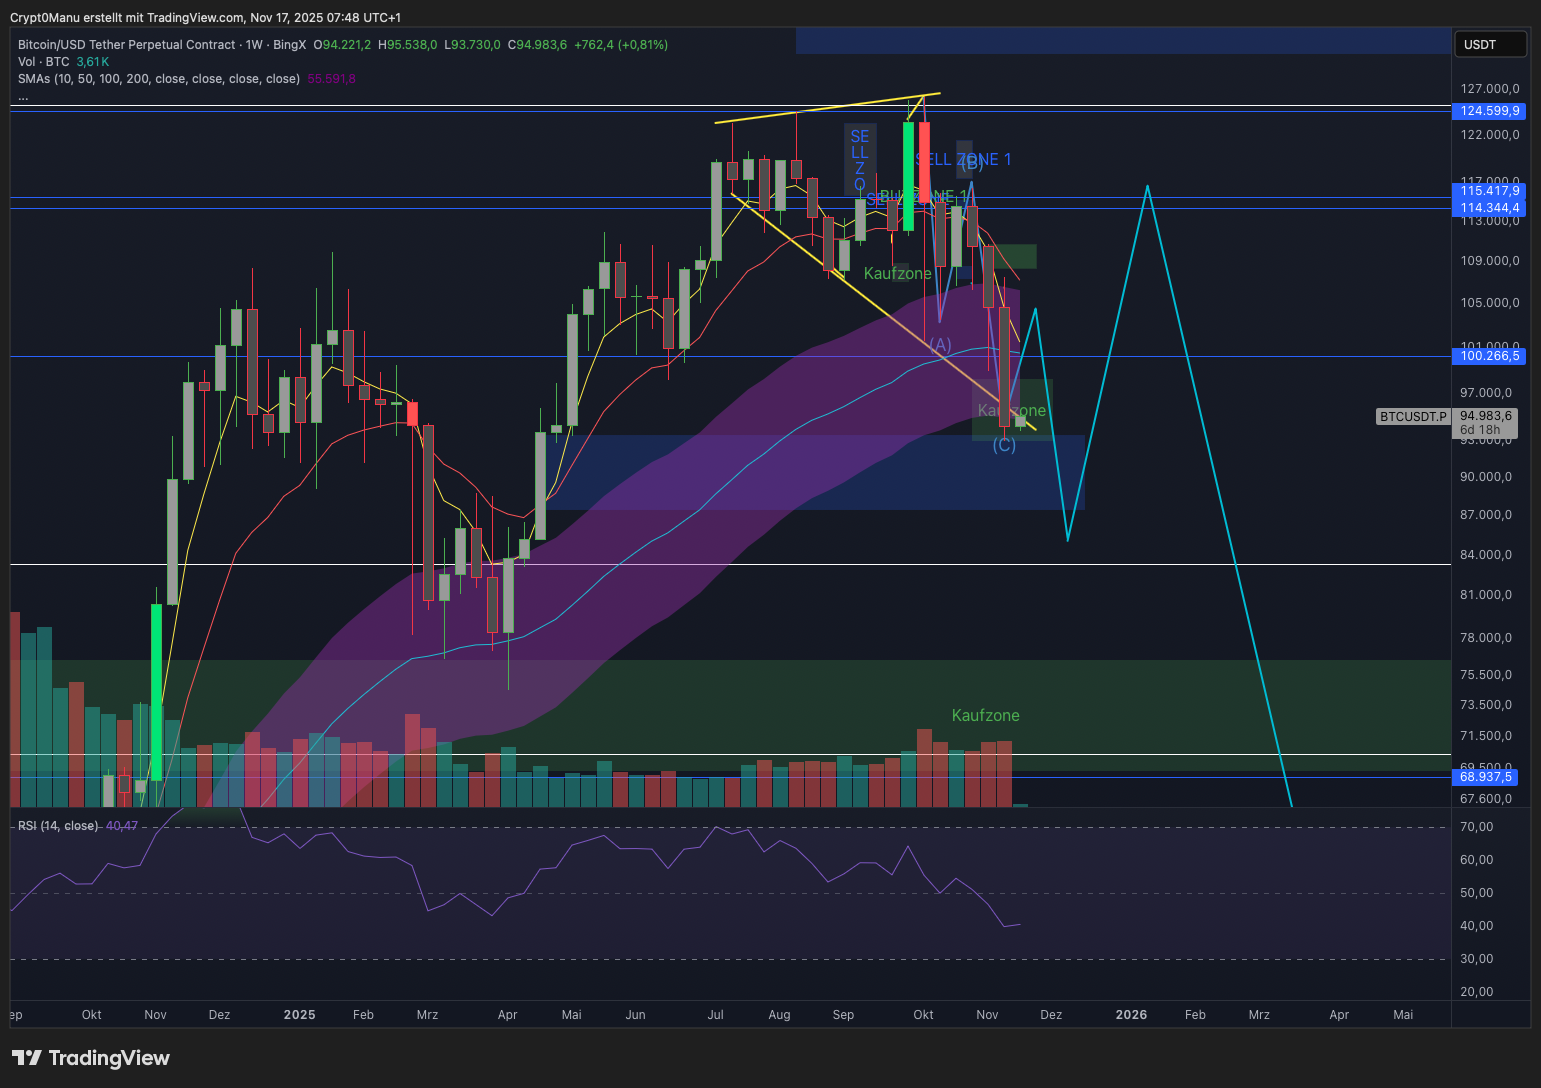The height and width of the screenshot is (1088, 1541).
Task: Select the Vol · BTC indicator legend
Action: (43, 62)
